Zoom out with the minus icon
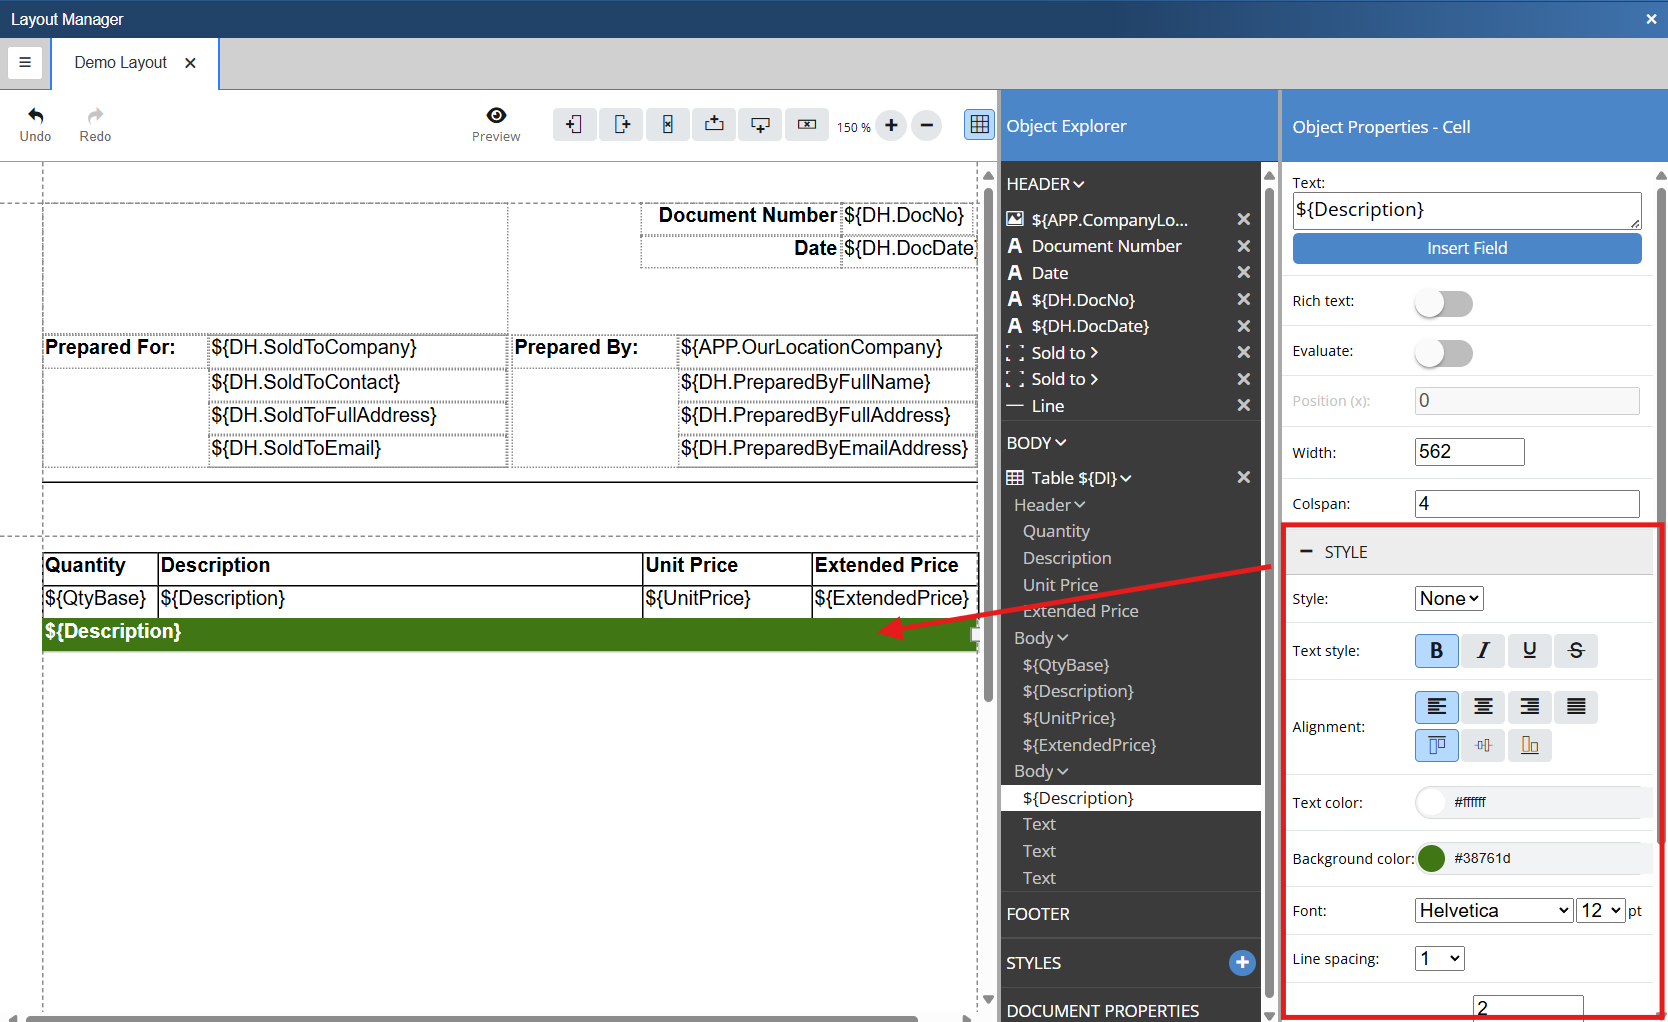The image size is (1668, 1022). point(927,125)
